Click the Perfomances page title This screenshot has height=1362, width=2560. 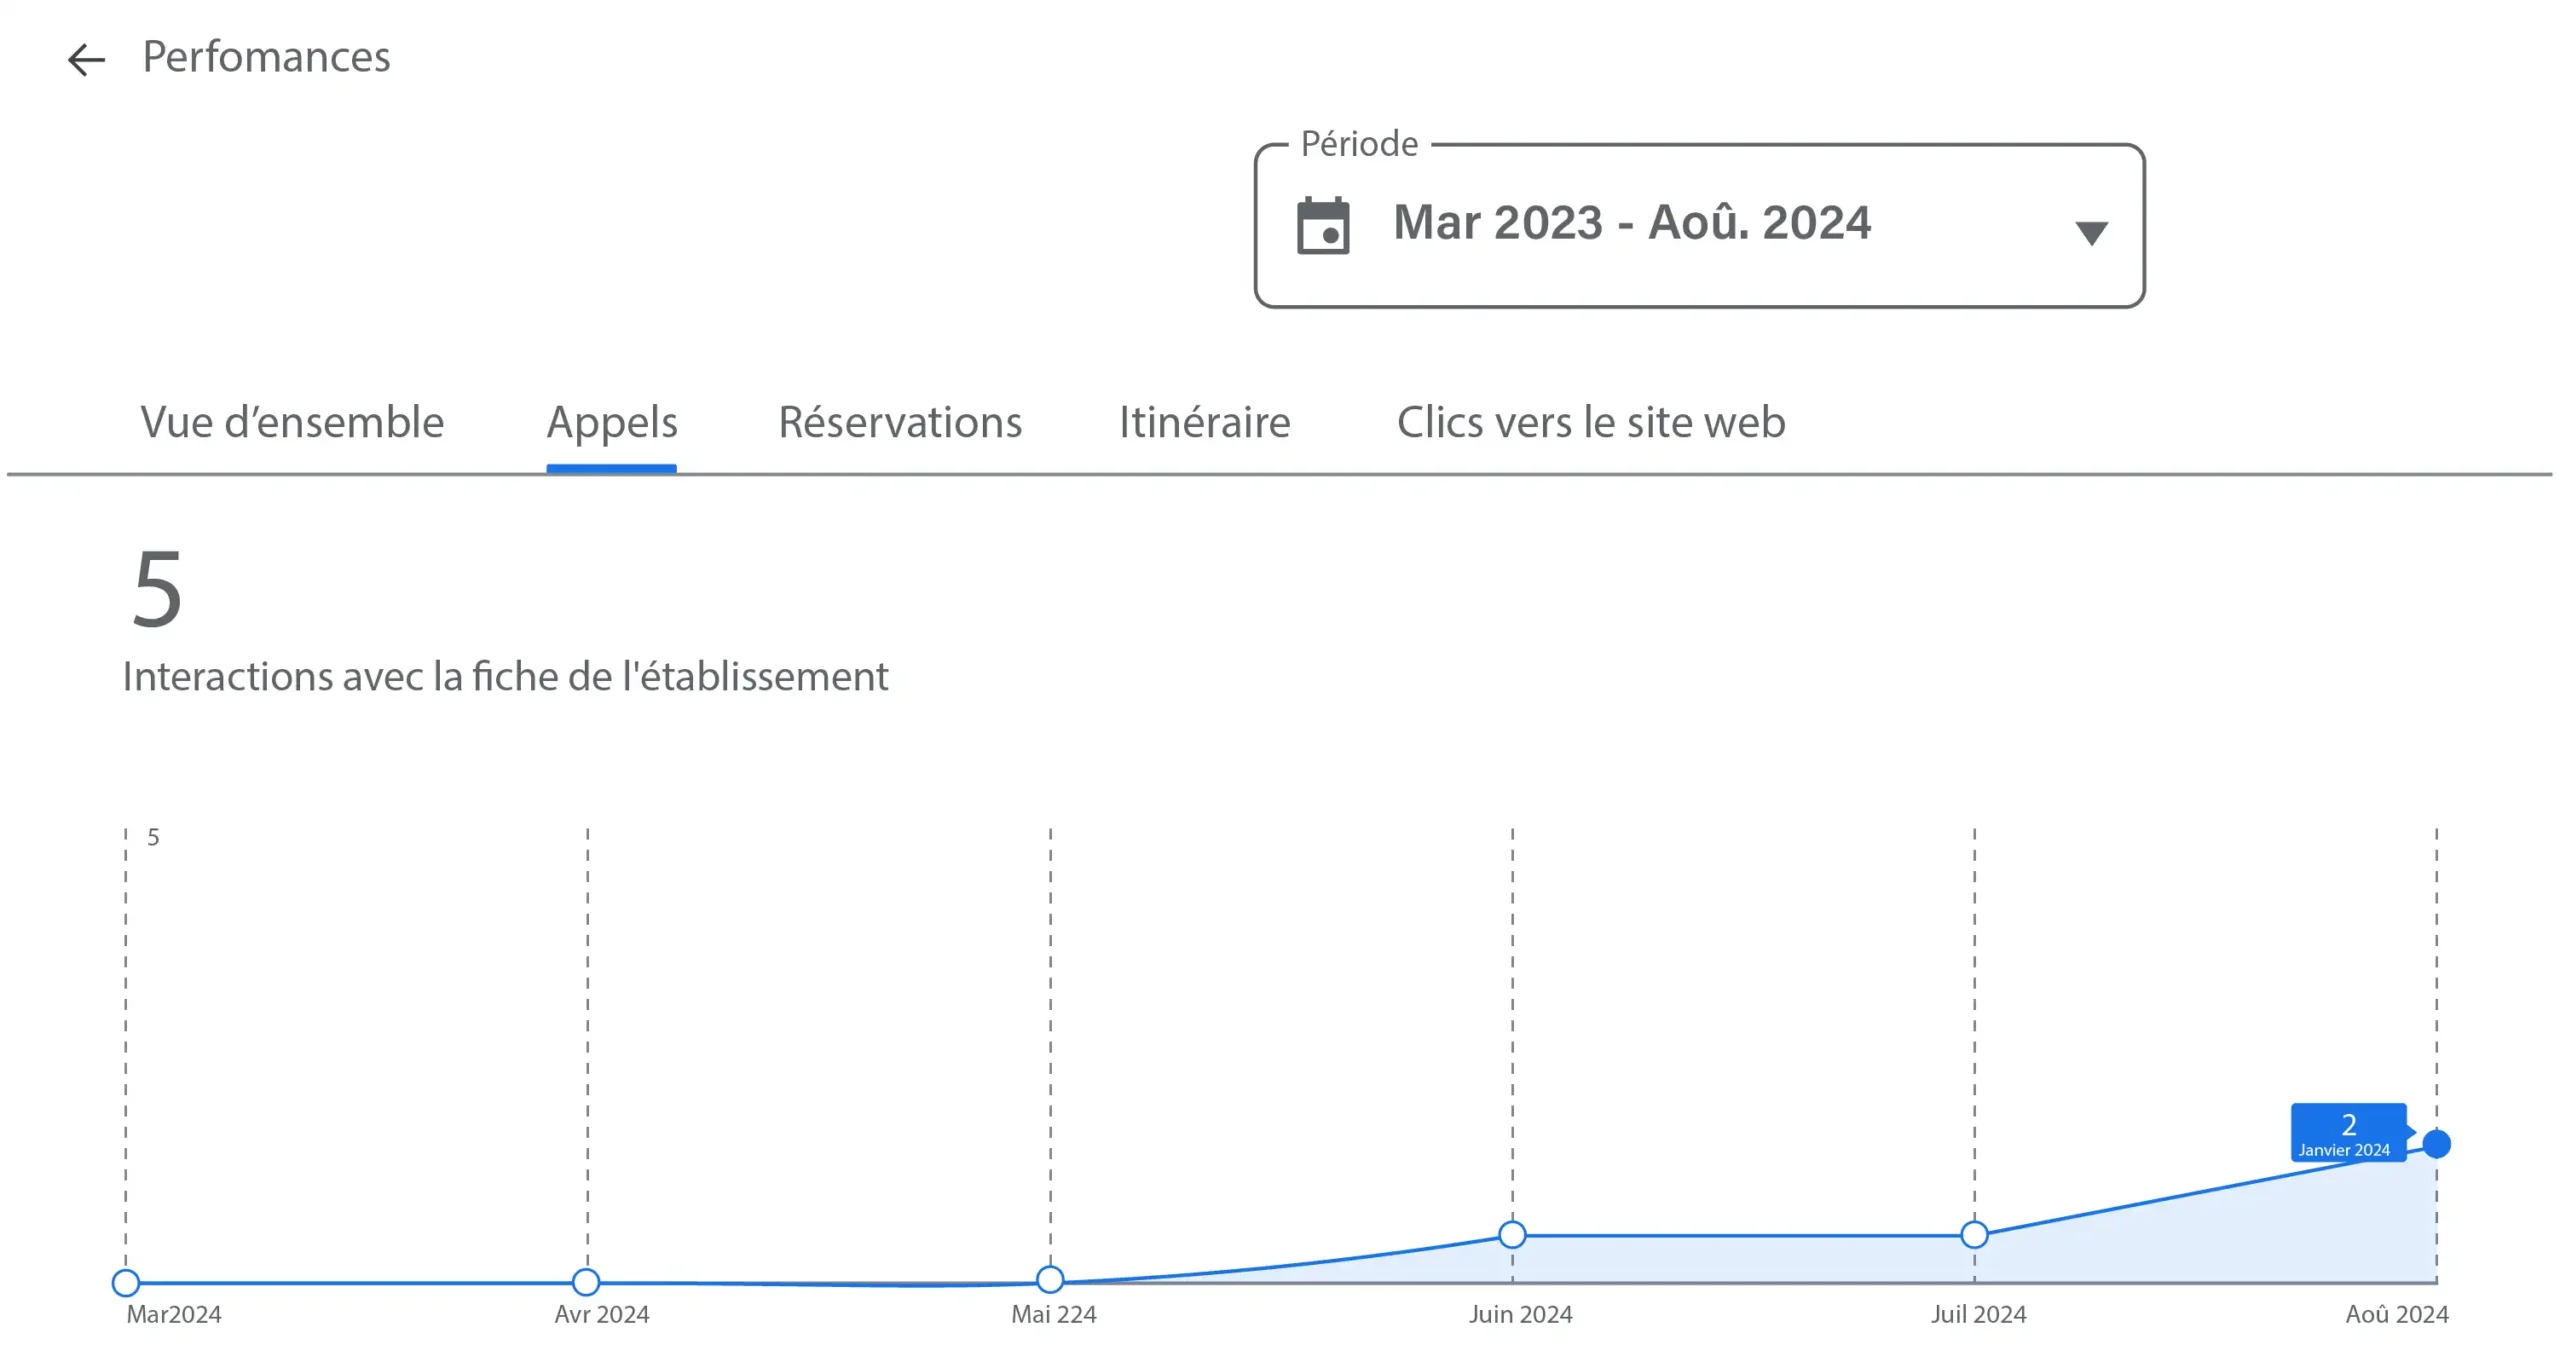tap(266, 57)
